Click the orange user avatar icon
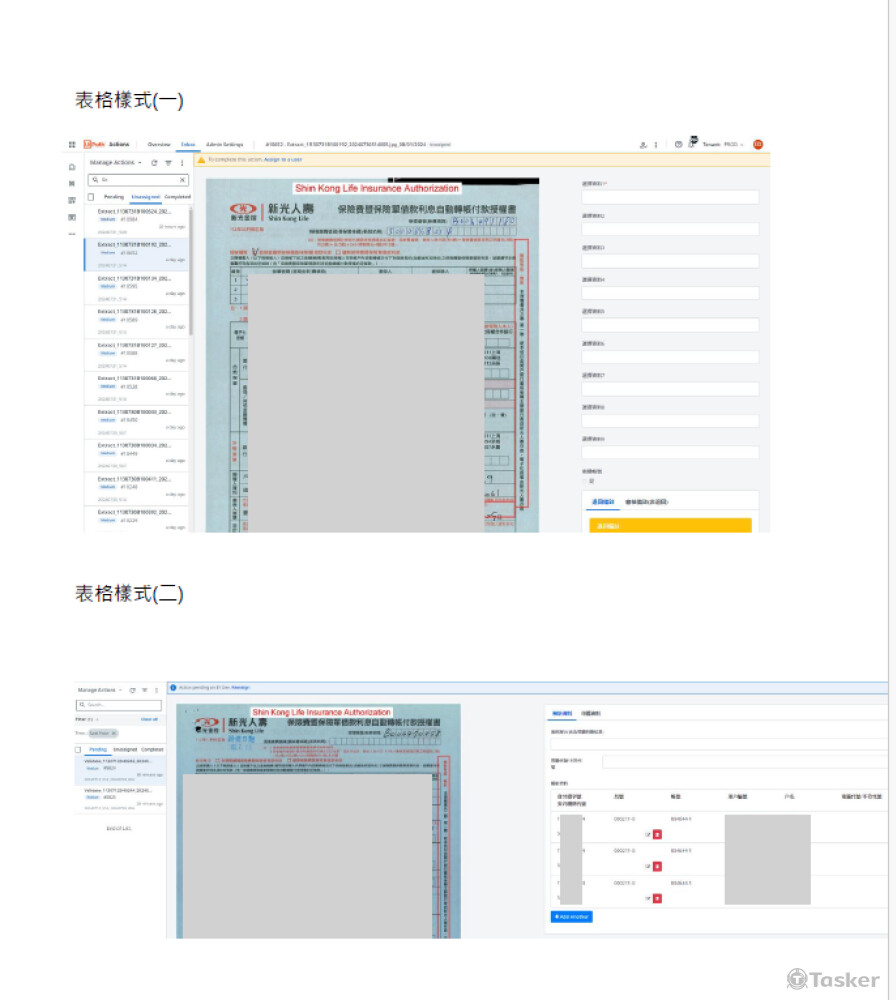 (758, 144)
